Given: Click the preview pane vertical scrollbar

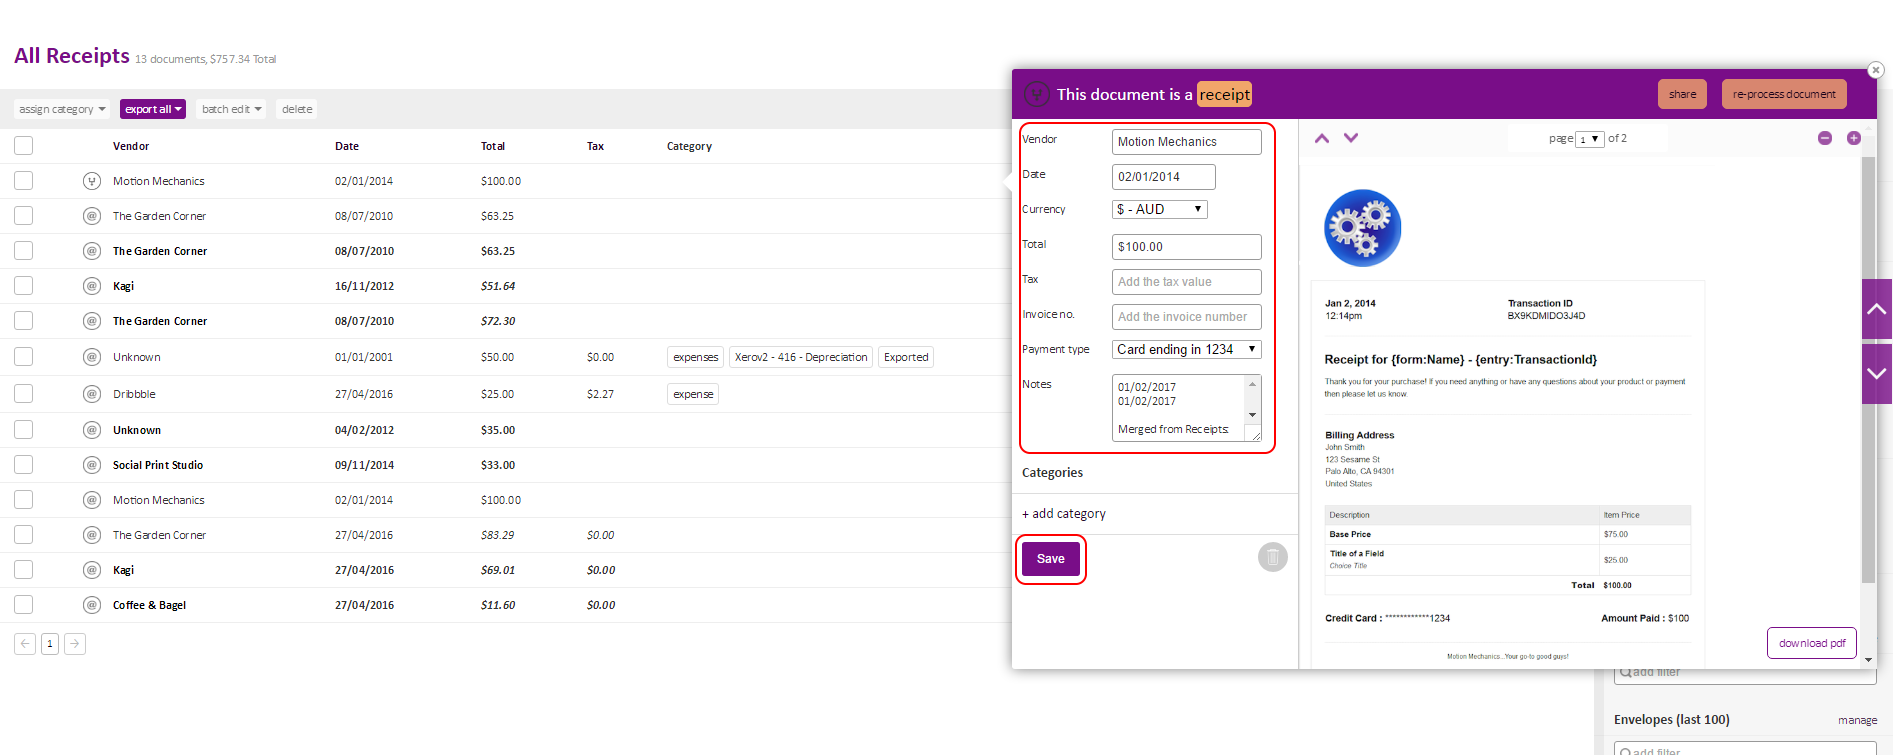Looking at the screenshot, I should (x=1868, y=370).
